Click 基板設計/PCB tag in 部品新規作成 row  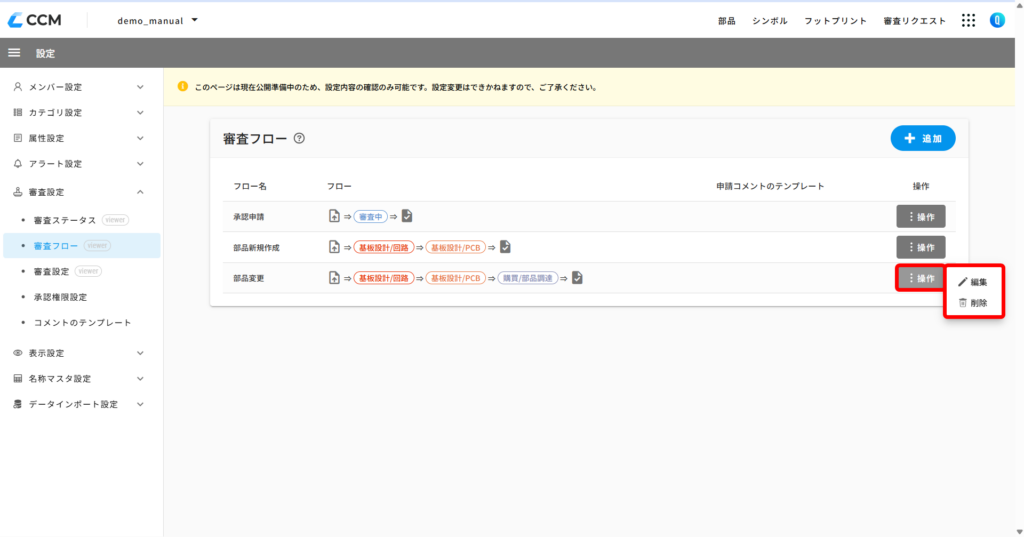pos(456,247)
